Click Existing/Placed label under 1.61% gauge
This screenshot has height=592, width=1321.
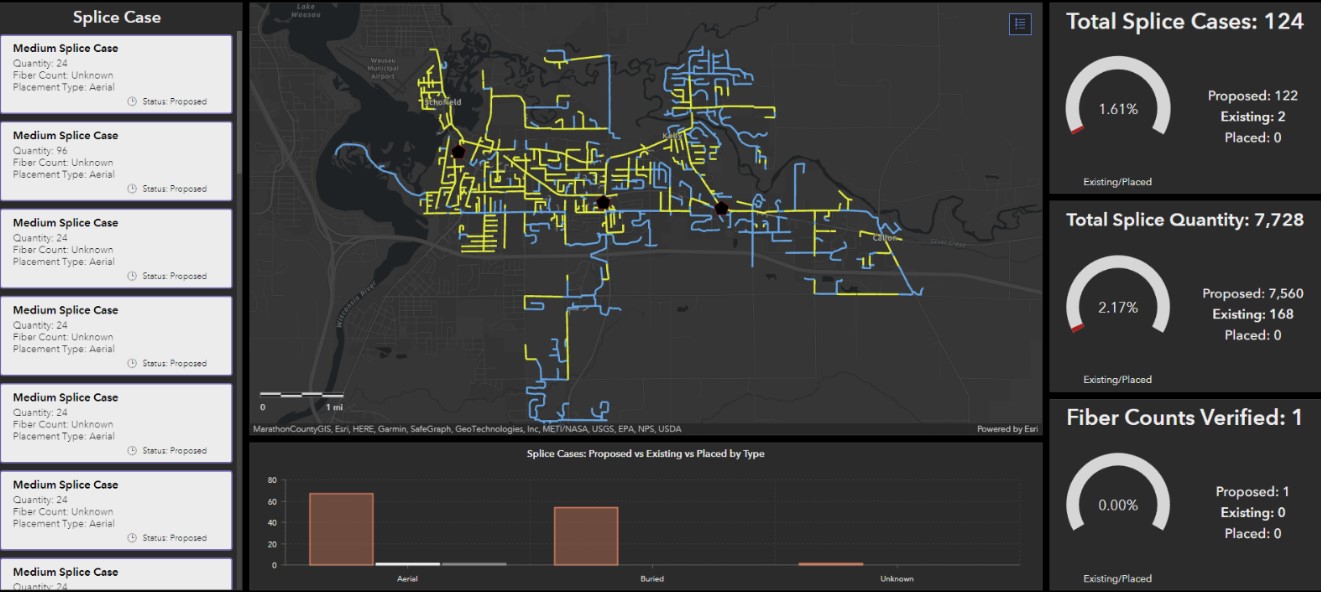pyautogui.click(x=1118, y=182)
